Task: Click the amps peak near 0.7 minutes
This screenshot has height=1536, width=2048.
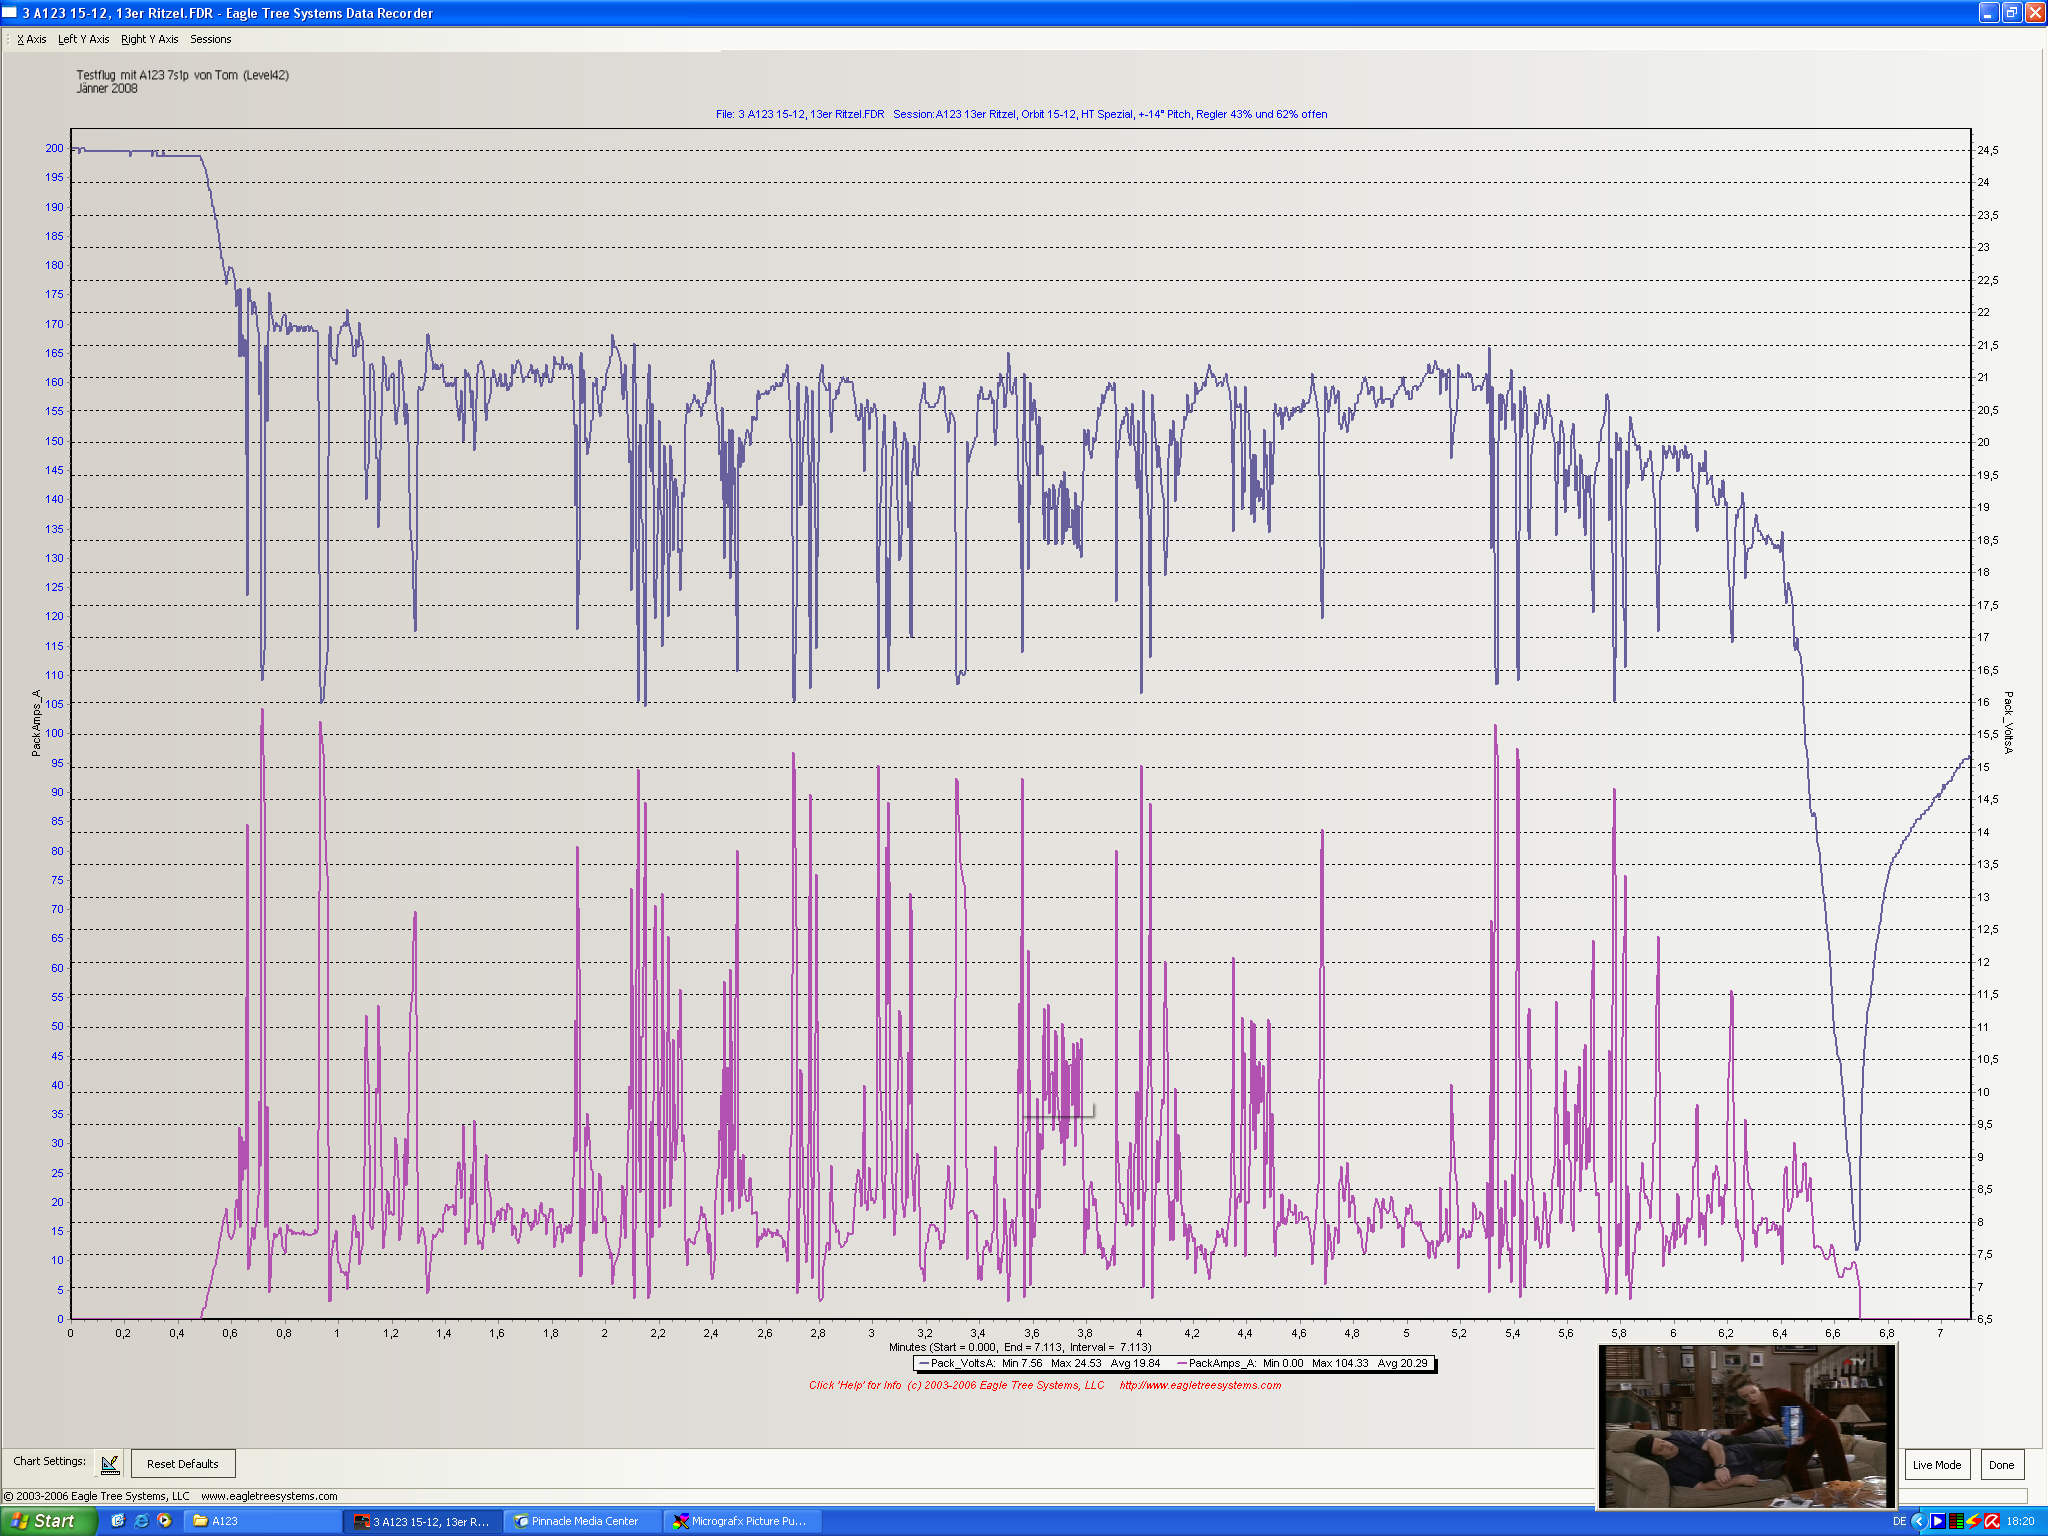Action: [x=262, y=712]
